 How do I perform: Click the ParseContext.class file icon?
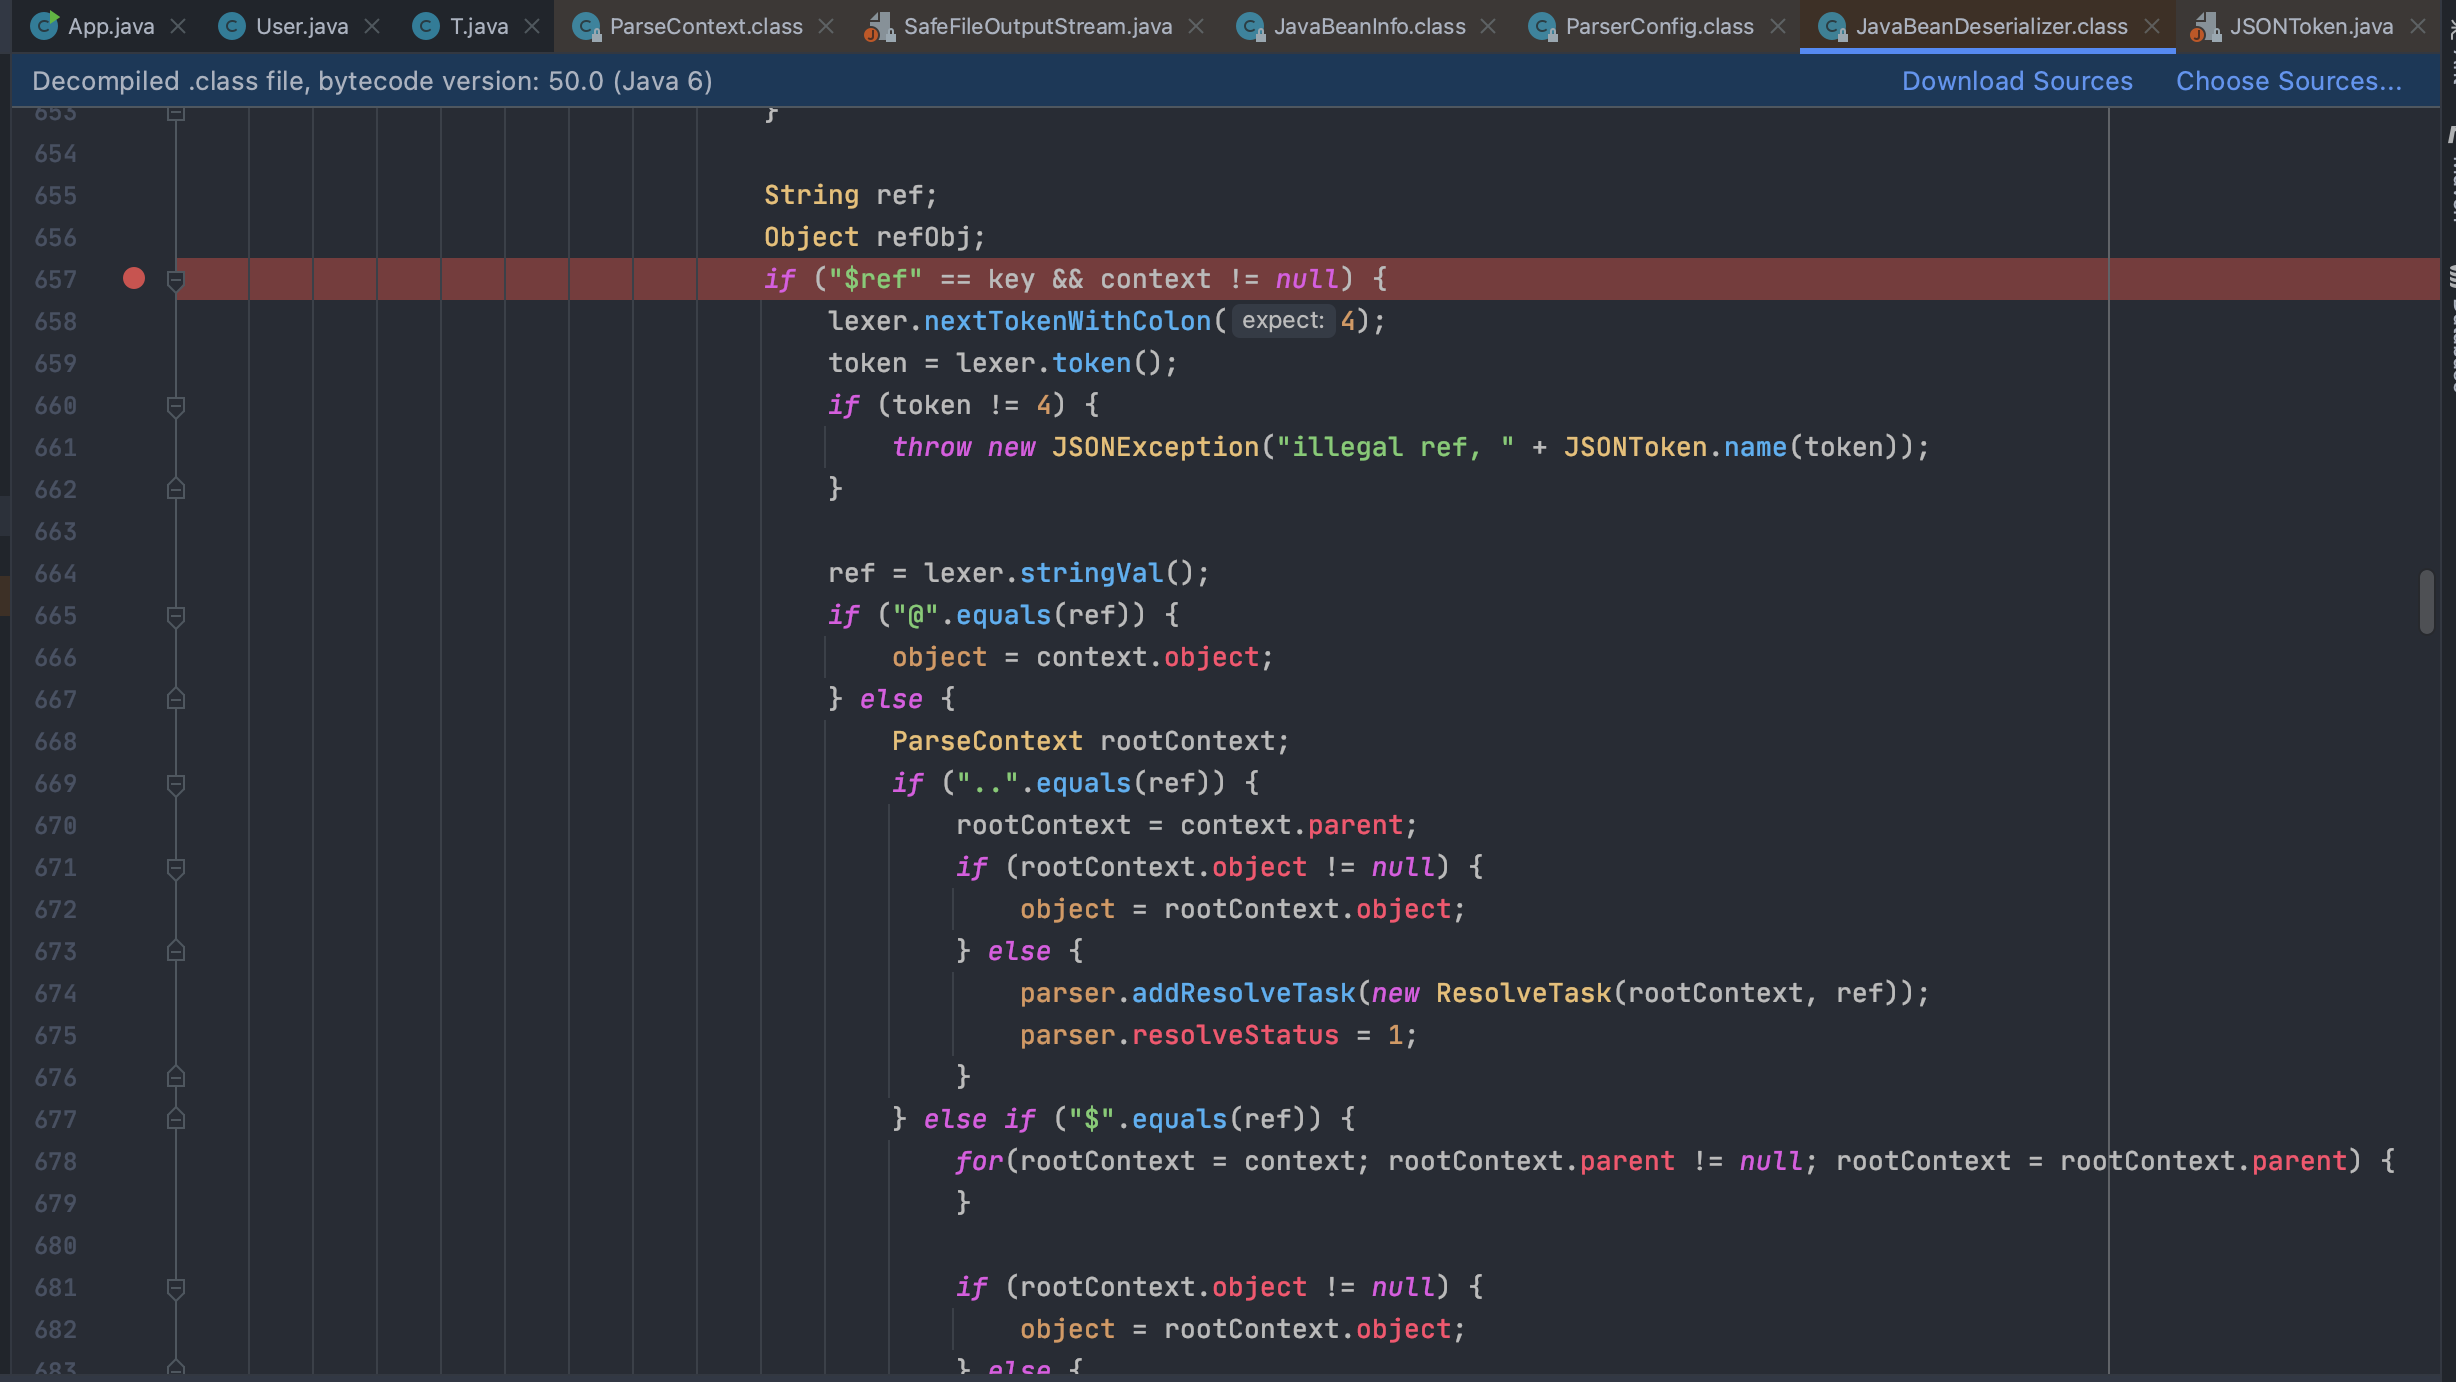click(x=586, y=27)
